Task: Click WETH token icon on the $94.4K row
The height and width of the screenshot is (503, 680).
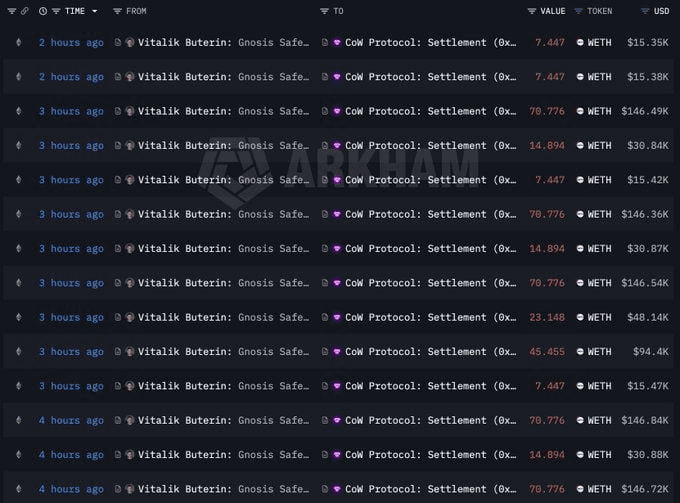Action: [x=580, y=352]
